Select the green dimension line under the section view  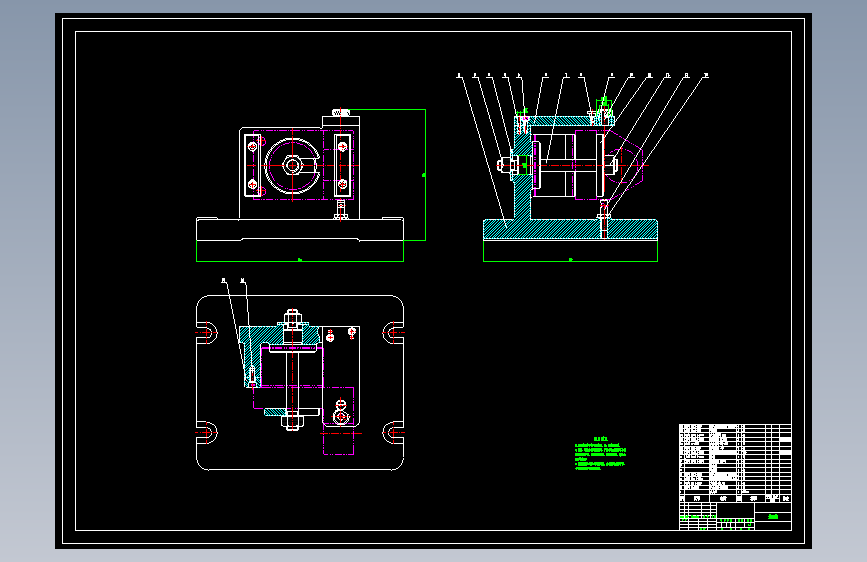[x=571, y=260]
